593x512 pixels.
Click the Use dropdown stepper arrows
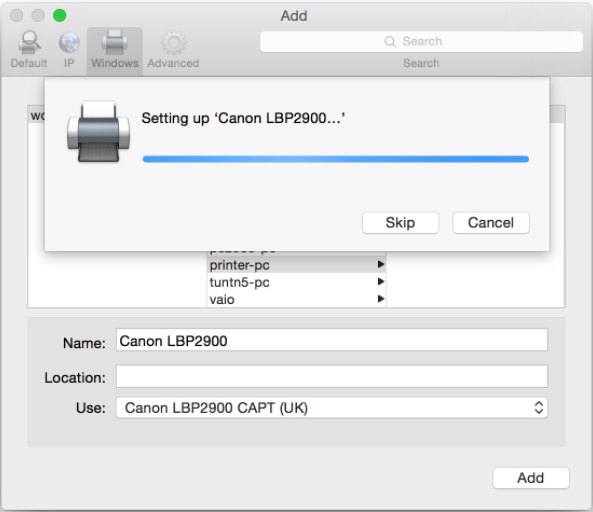[x=539, y=408]
